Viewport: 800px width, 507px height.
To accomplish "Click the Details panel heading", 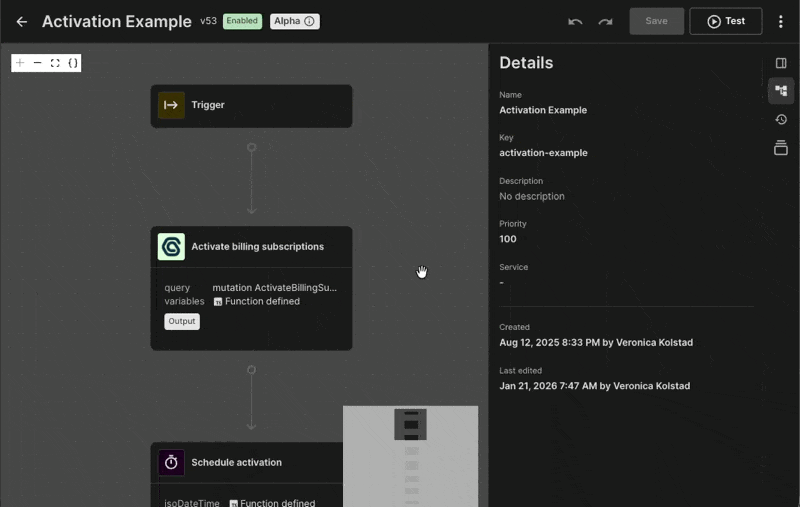I will click(526, 63).
